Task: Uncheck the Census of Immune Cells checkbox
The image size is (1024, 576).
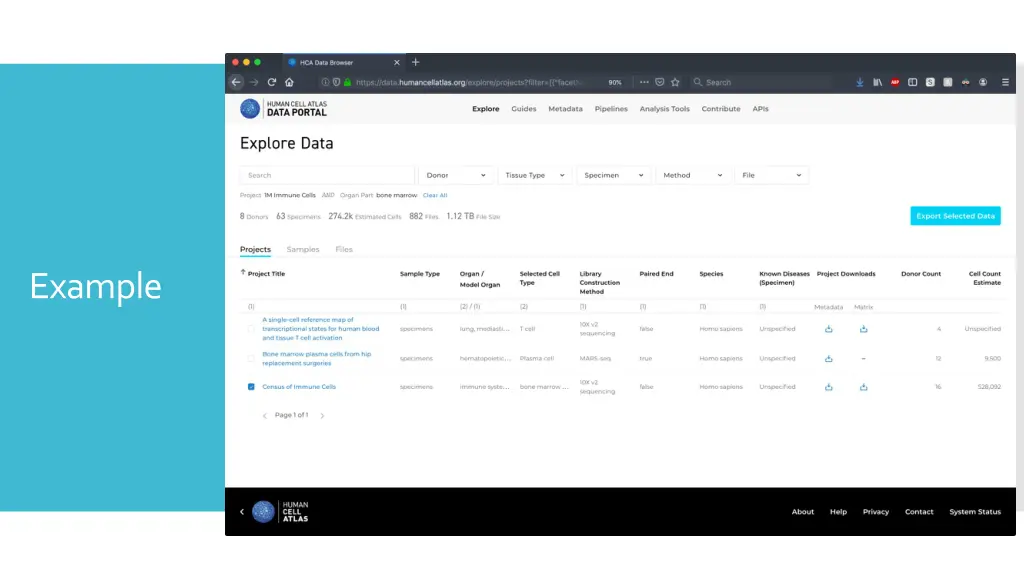Action: coord(251,387)
